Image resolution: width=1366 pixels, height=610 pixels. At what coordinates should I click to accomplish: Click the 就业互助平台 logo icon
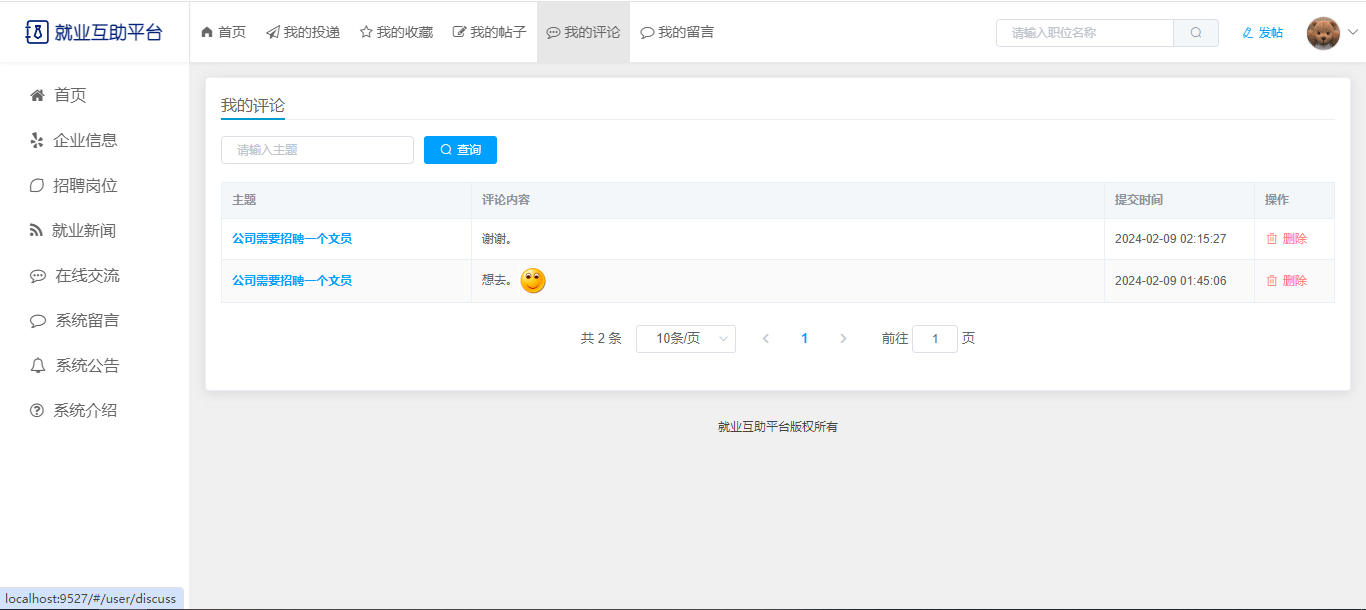[x=37, y=32]
